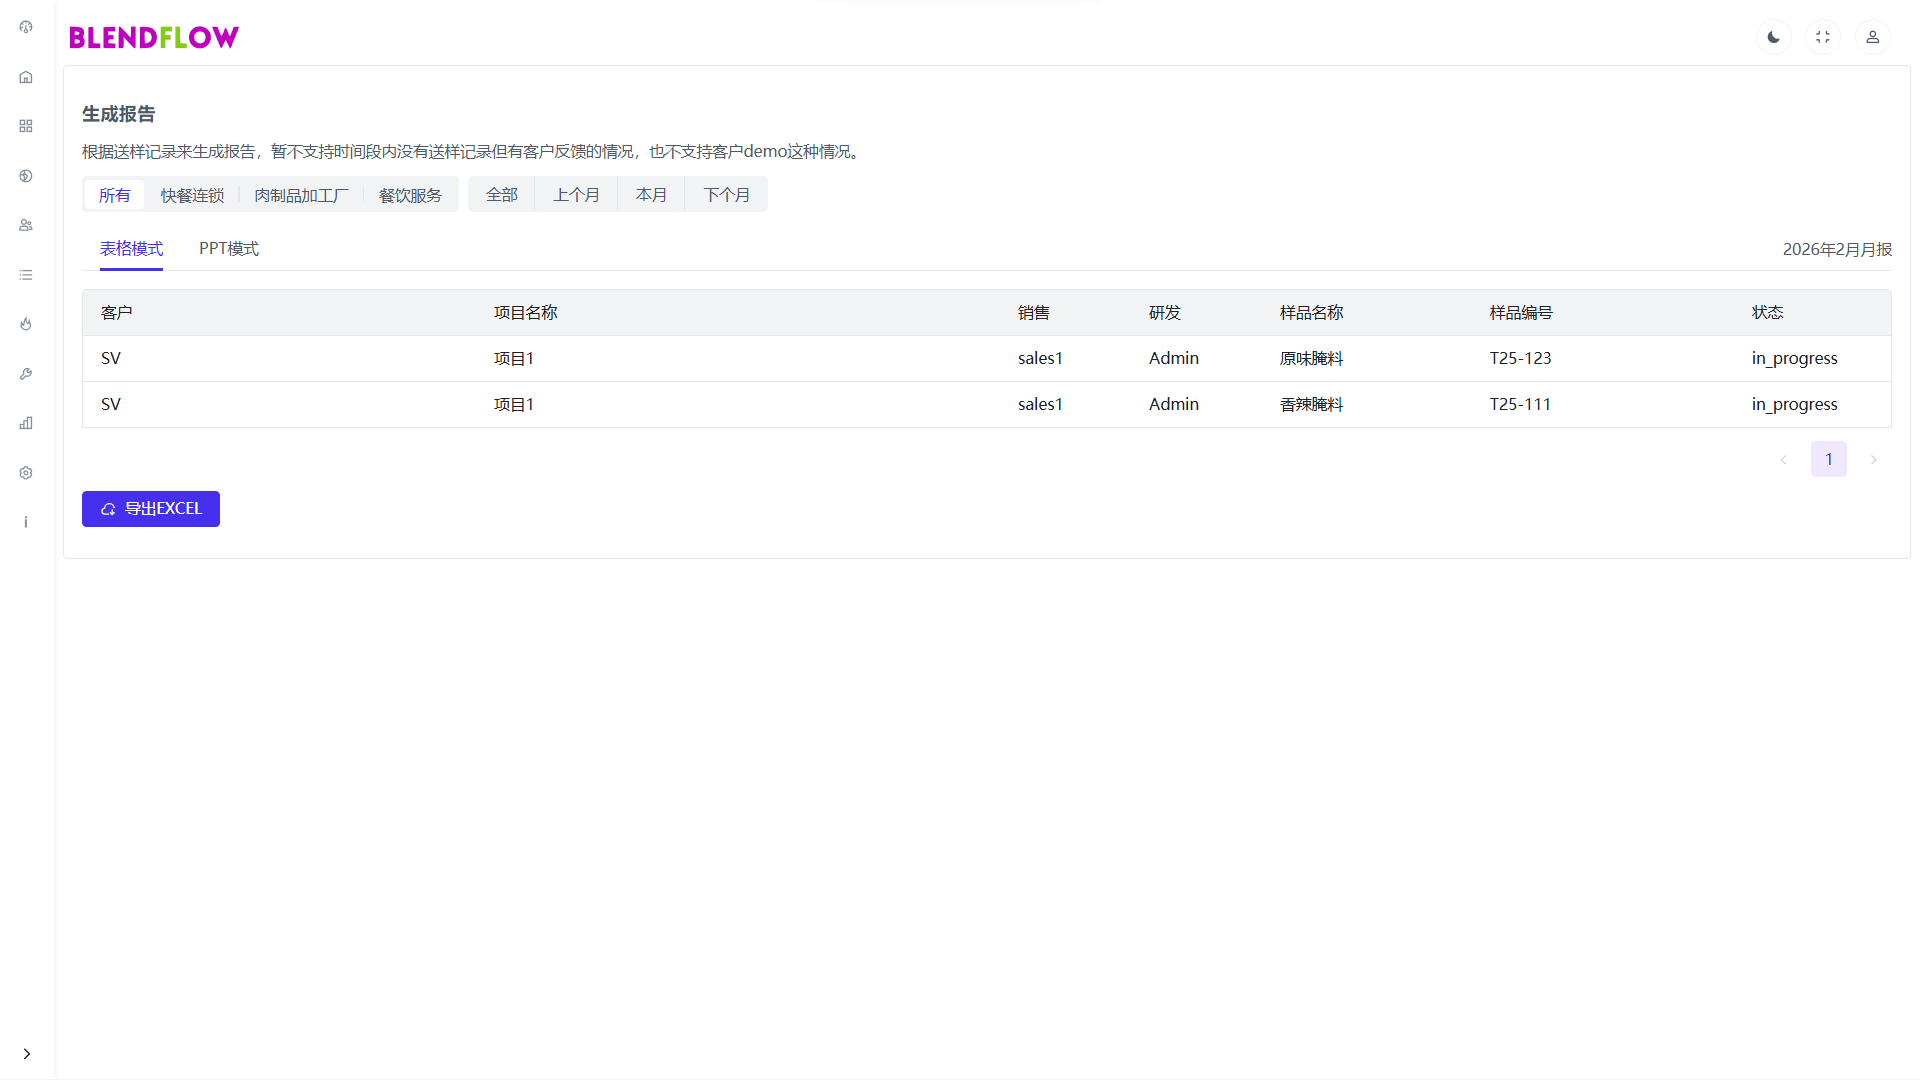Click page number 1 button
Screen dimensions: 1920x1080
(x=1828, y=460)
